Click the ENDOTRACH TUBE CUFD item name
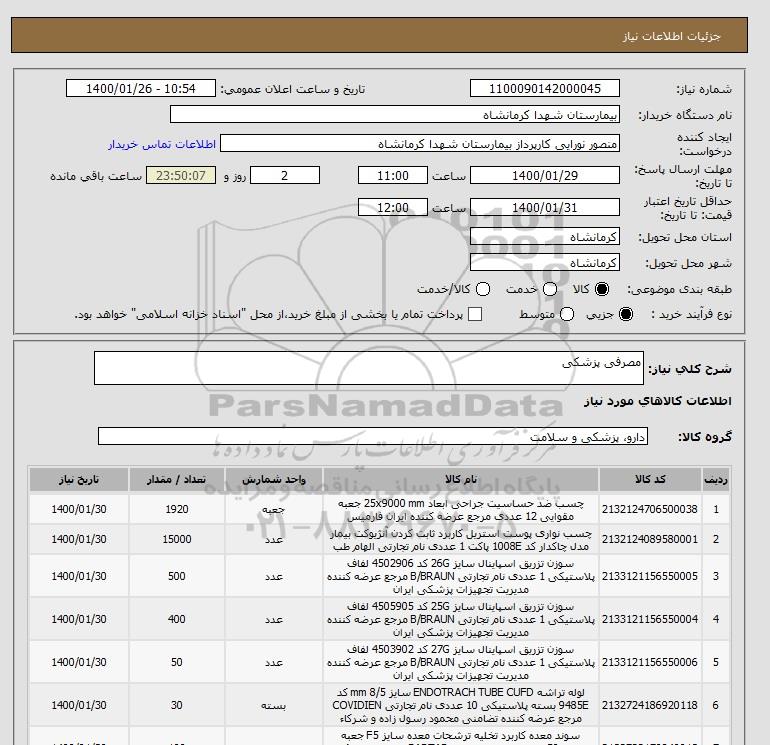The image size is (770, 745). (x=461, y=705)
